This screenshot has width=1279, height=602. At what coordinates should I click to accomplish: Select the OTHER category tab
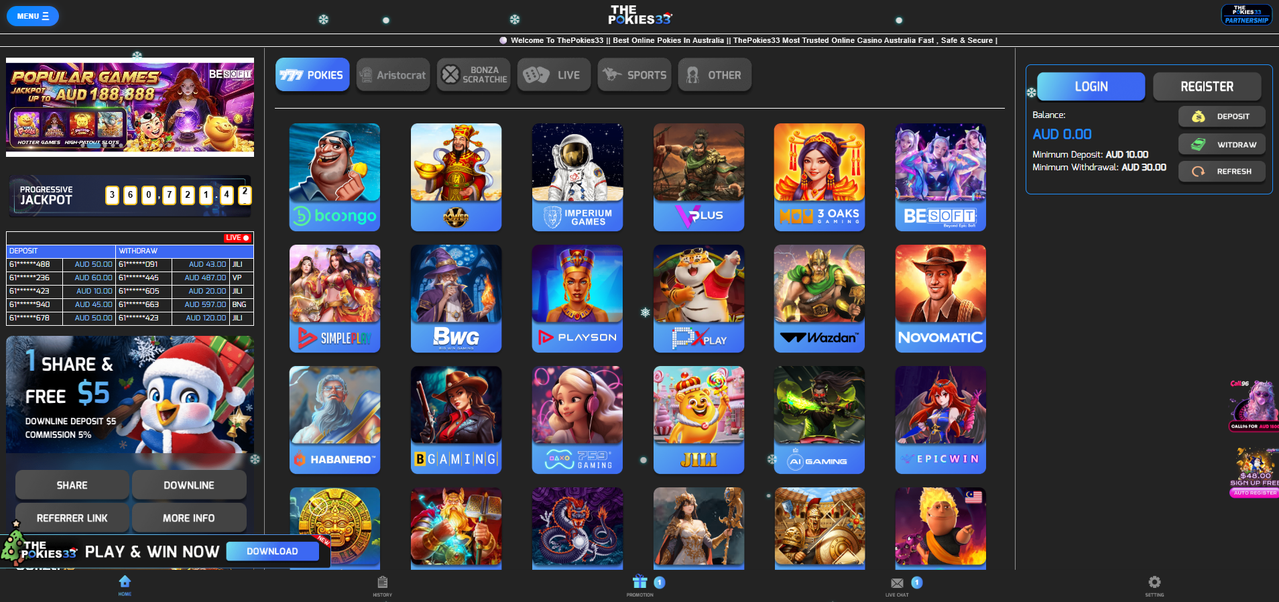715,75
